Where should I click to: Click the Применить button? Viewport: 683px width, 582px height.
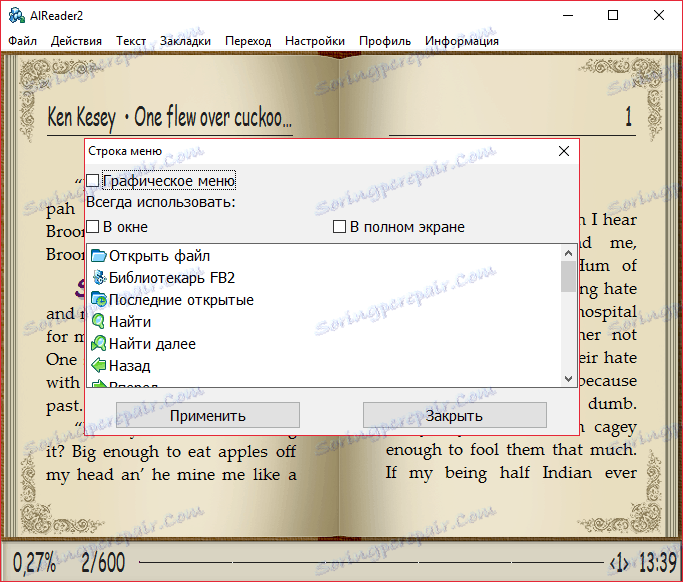coord(207,415)
